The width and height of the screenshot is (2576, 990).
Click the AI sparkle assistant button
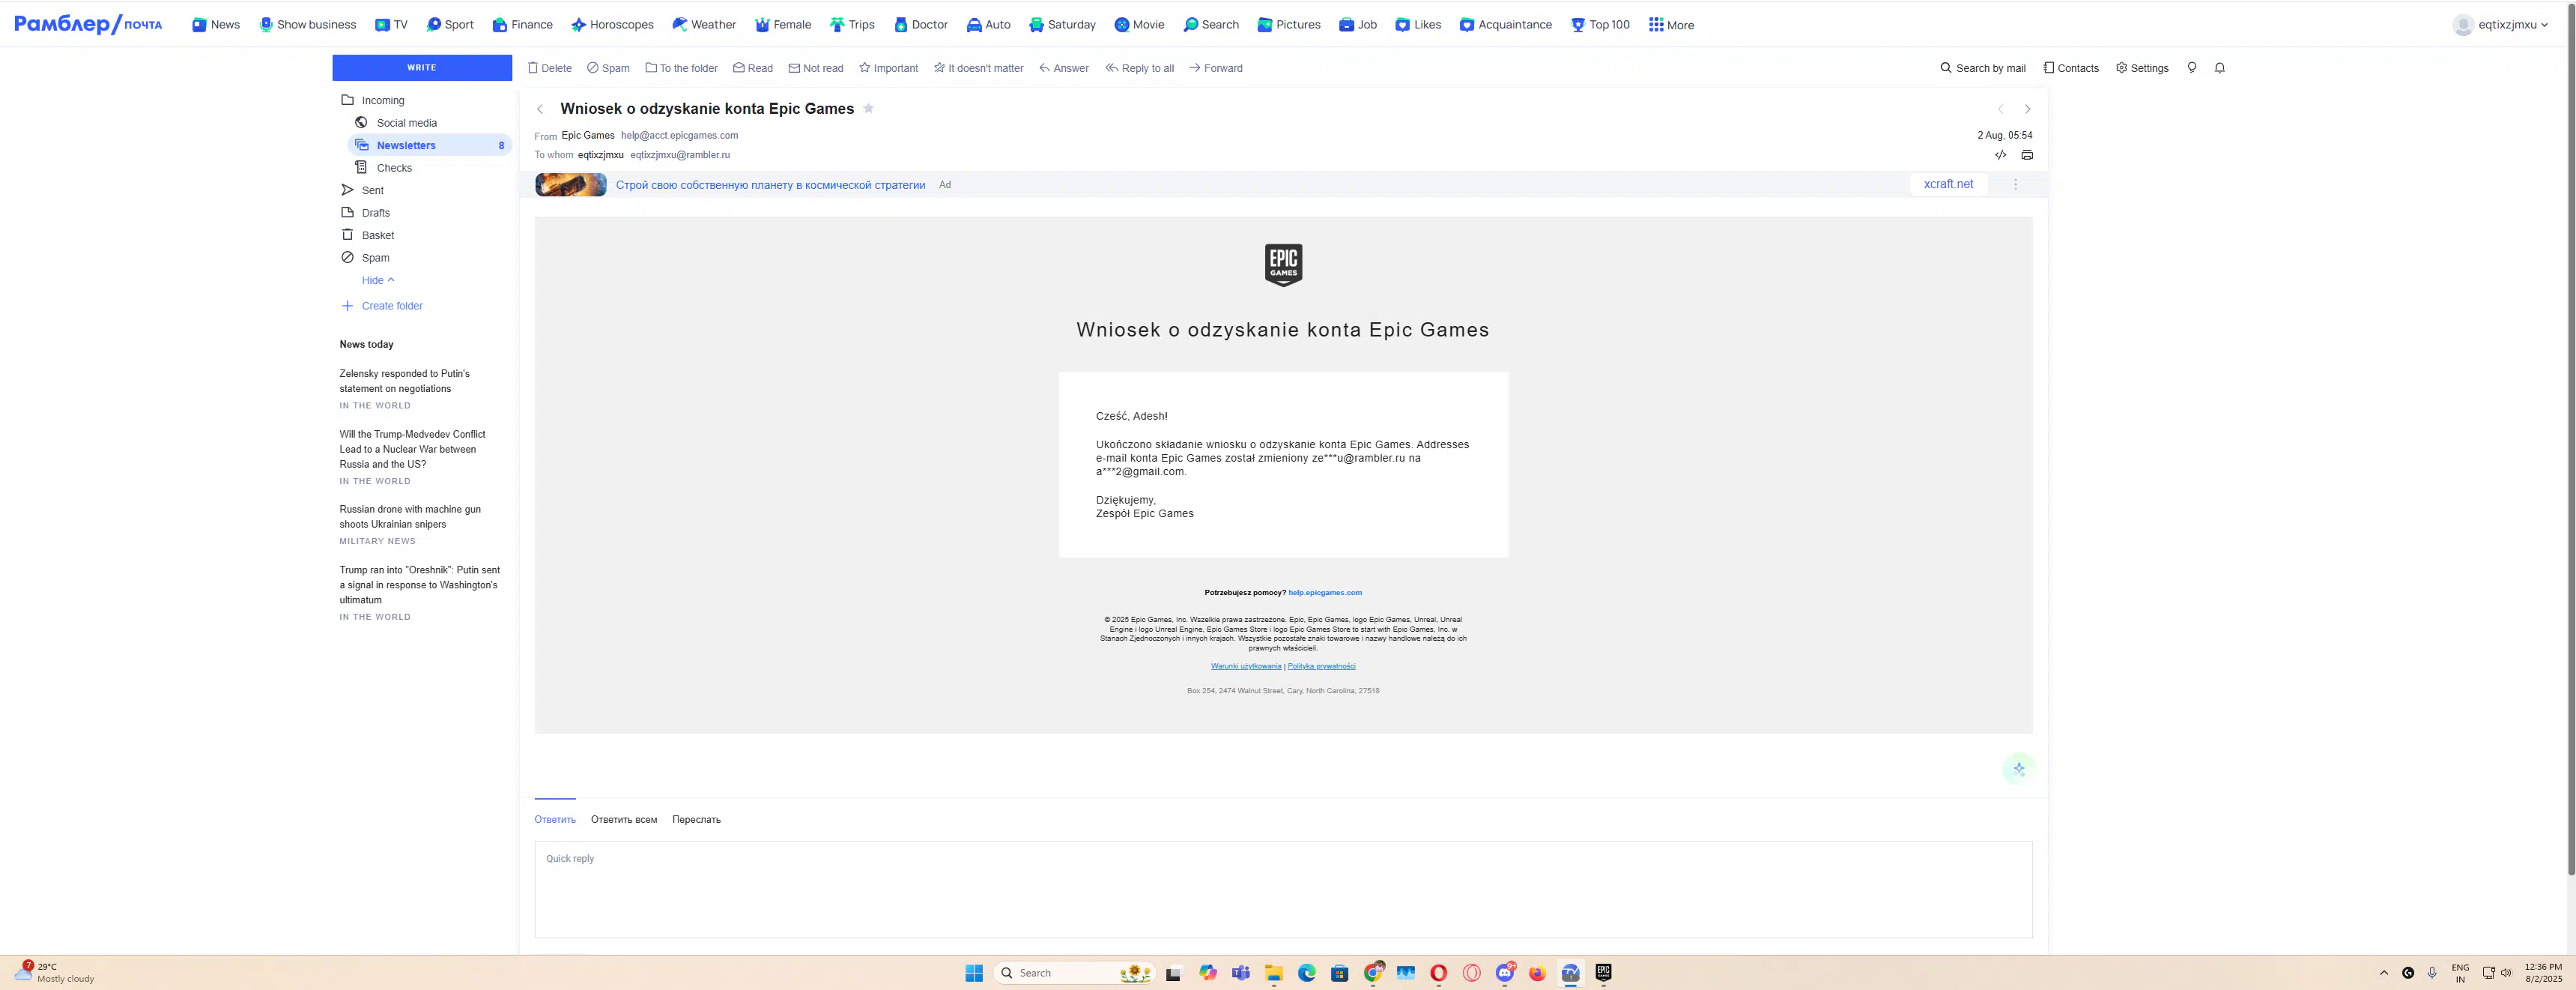pyautogui.click(x=2019, y=769)
